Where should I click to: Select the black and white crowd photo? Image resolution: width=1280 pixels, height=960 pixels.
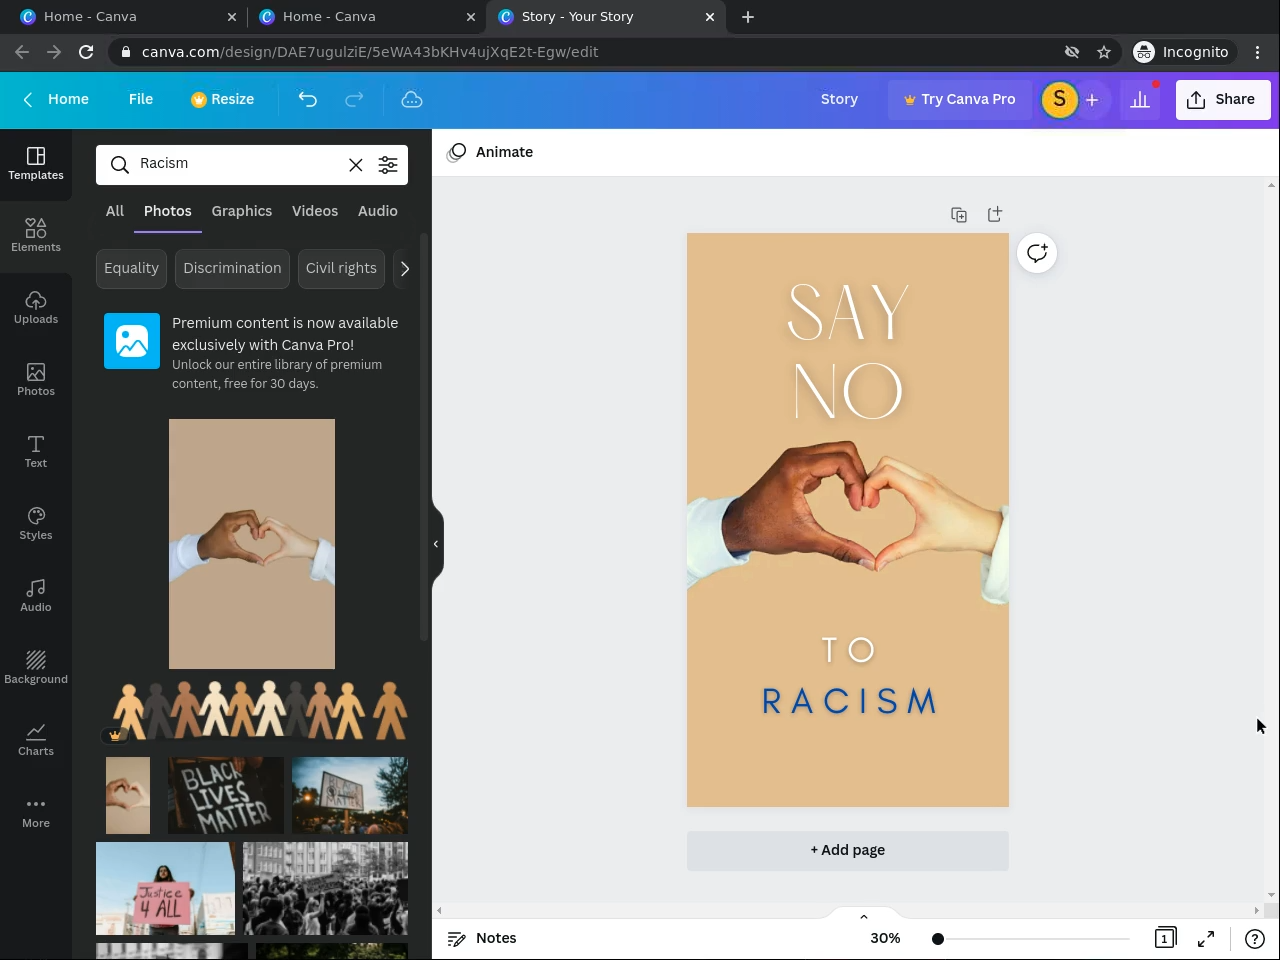pyautogui.click(x=325, y=888)
